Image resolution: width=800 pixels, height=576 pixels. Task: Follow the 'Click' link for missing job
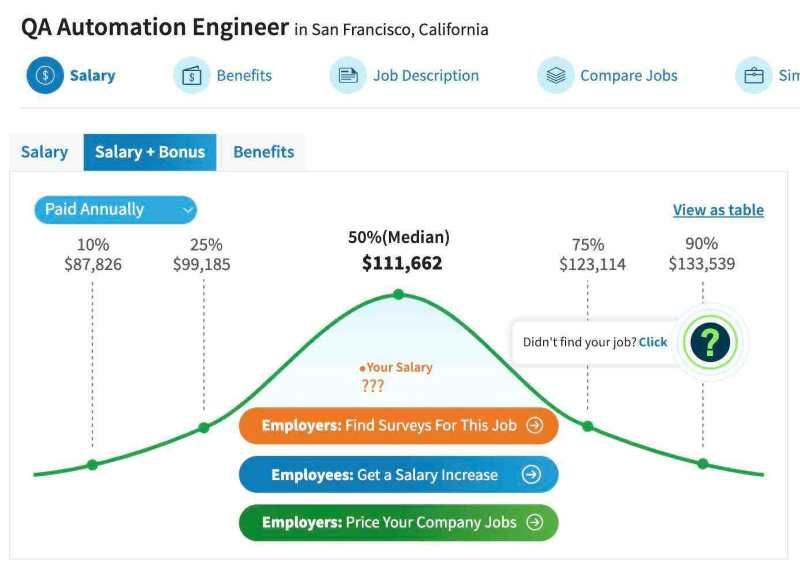pos(653,342)
